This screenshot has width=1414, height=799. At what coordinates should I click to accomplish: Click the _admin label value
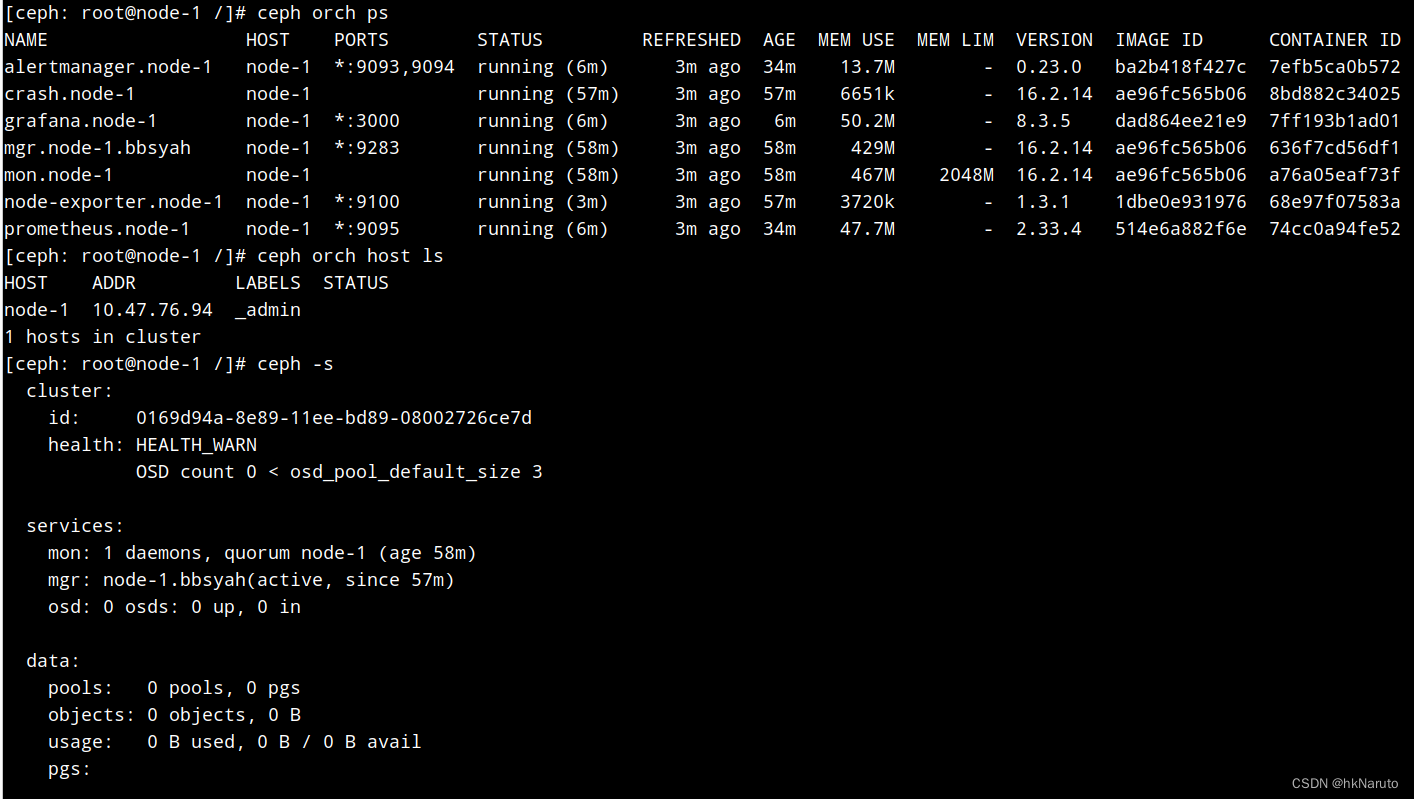tap(268, 310)
